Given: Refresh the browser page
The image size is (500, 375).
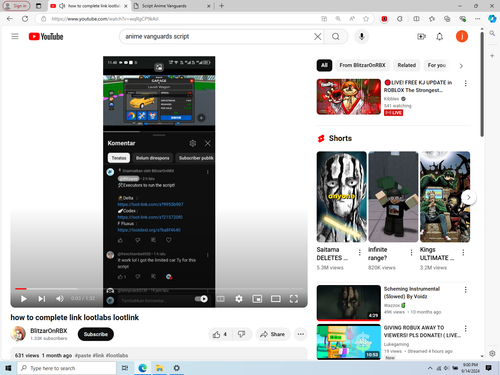Looking at the screenshot, I should pyautogui.click(x=25, y=19).
